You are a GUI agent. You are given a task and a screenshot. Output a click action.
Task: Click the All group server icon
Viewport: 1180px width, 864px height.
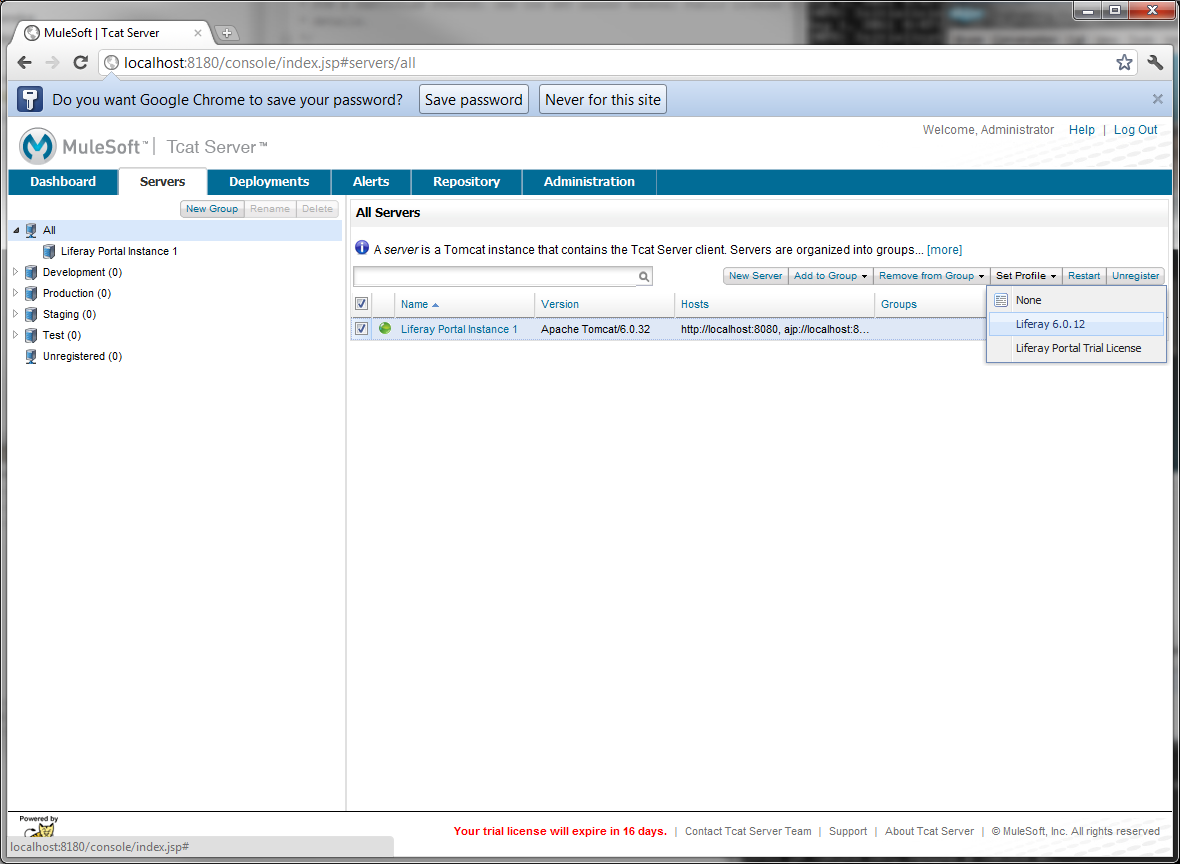click(31, 230)
